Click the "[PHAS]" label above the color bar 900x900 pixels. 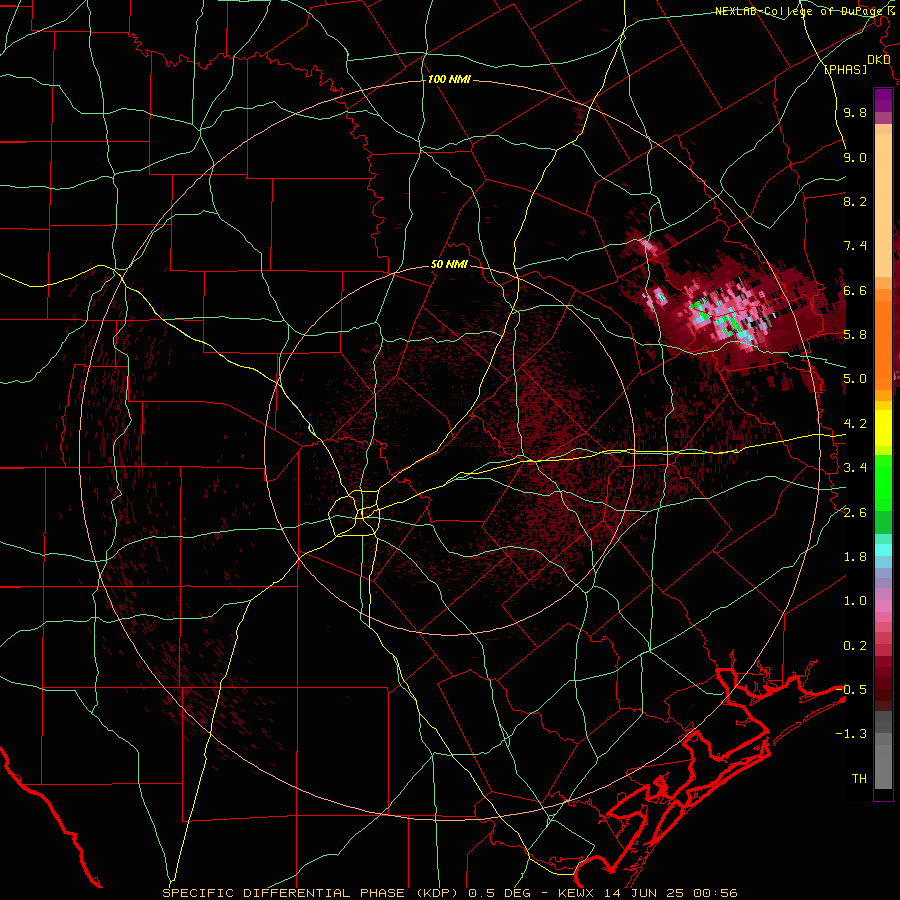[x=845, y=70]
